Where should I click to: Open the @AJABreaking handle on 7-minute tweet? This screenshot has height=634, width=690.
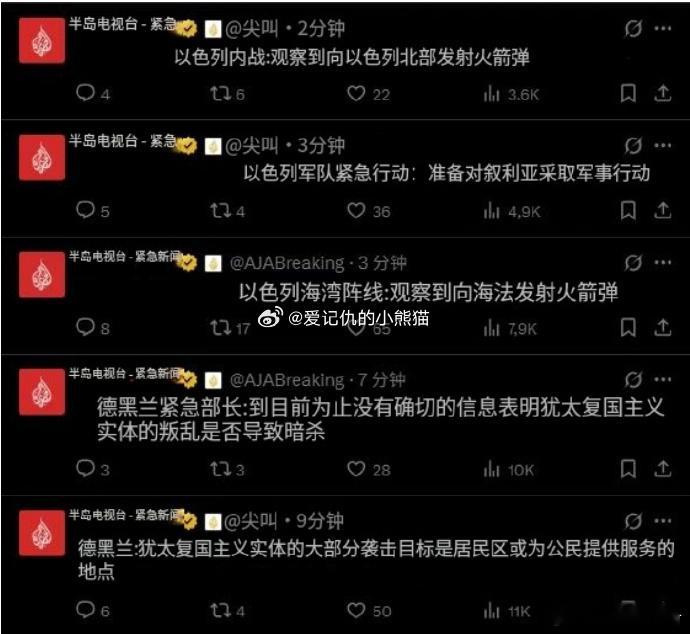point(287,380)
